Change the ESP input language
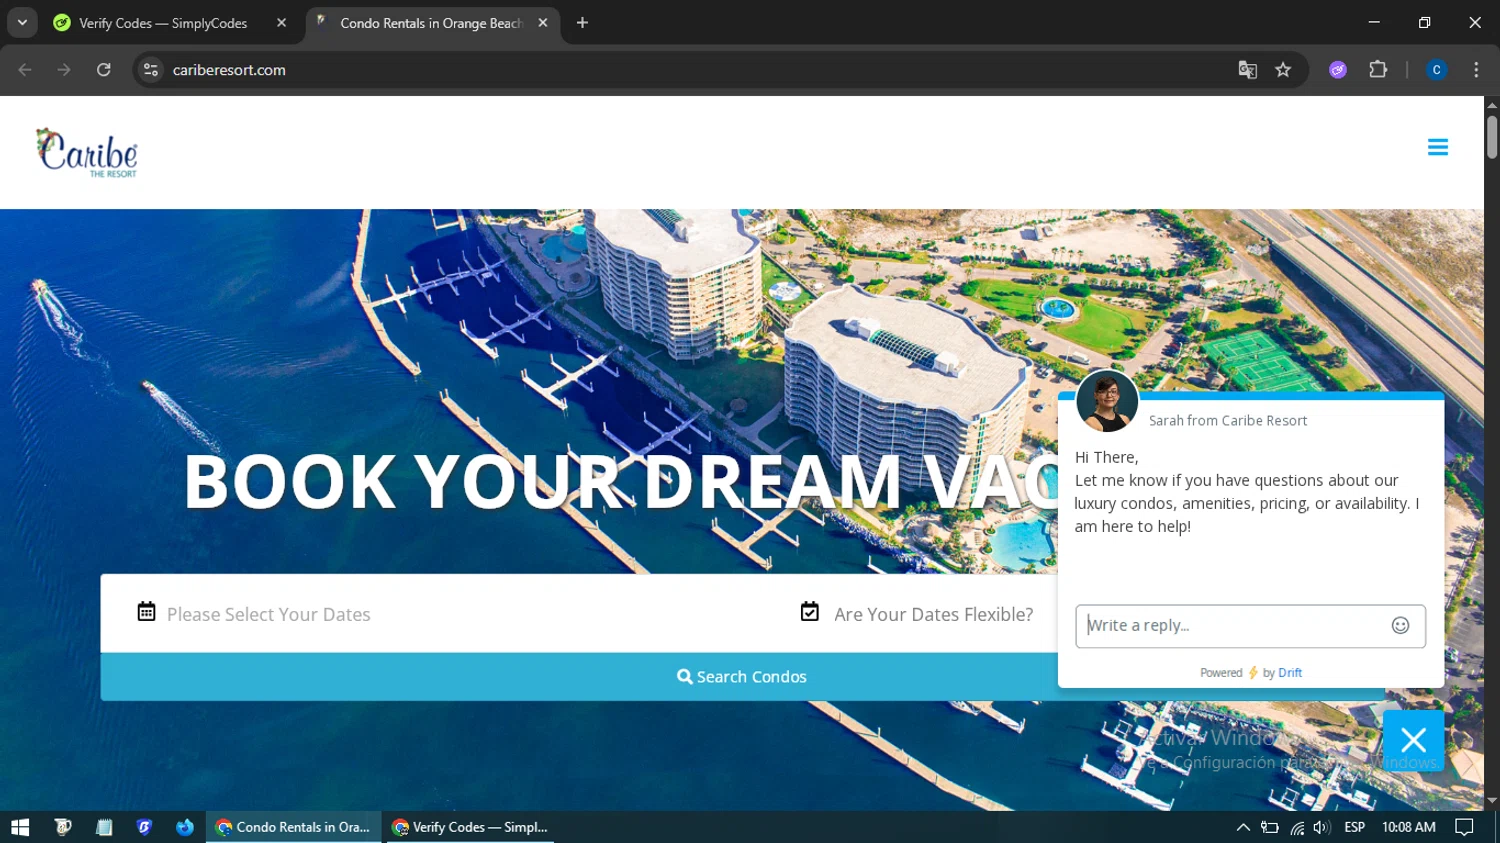 pyautogui.click(x=1355, y=827)
